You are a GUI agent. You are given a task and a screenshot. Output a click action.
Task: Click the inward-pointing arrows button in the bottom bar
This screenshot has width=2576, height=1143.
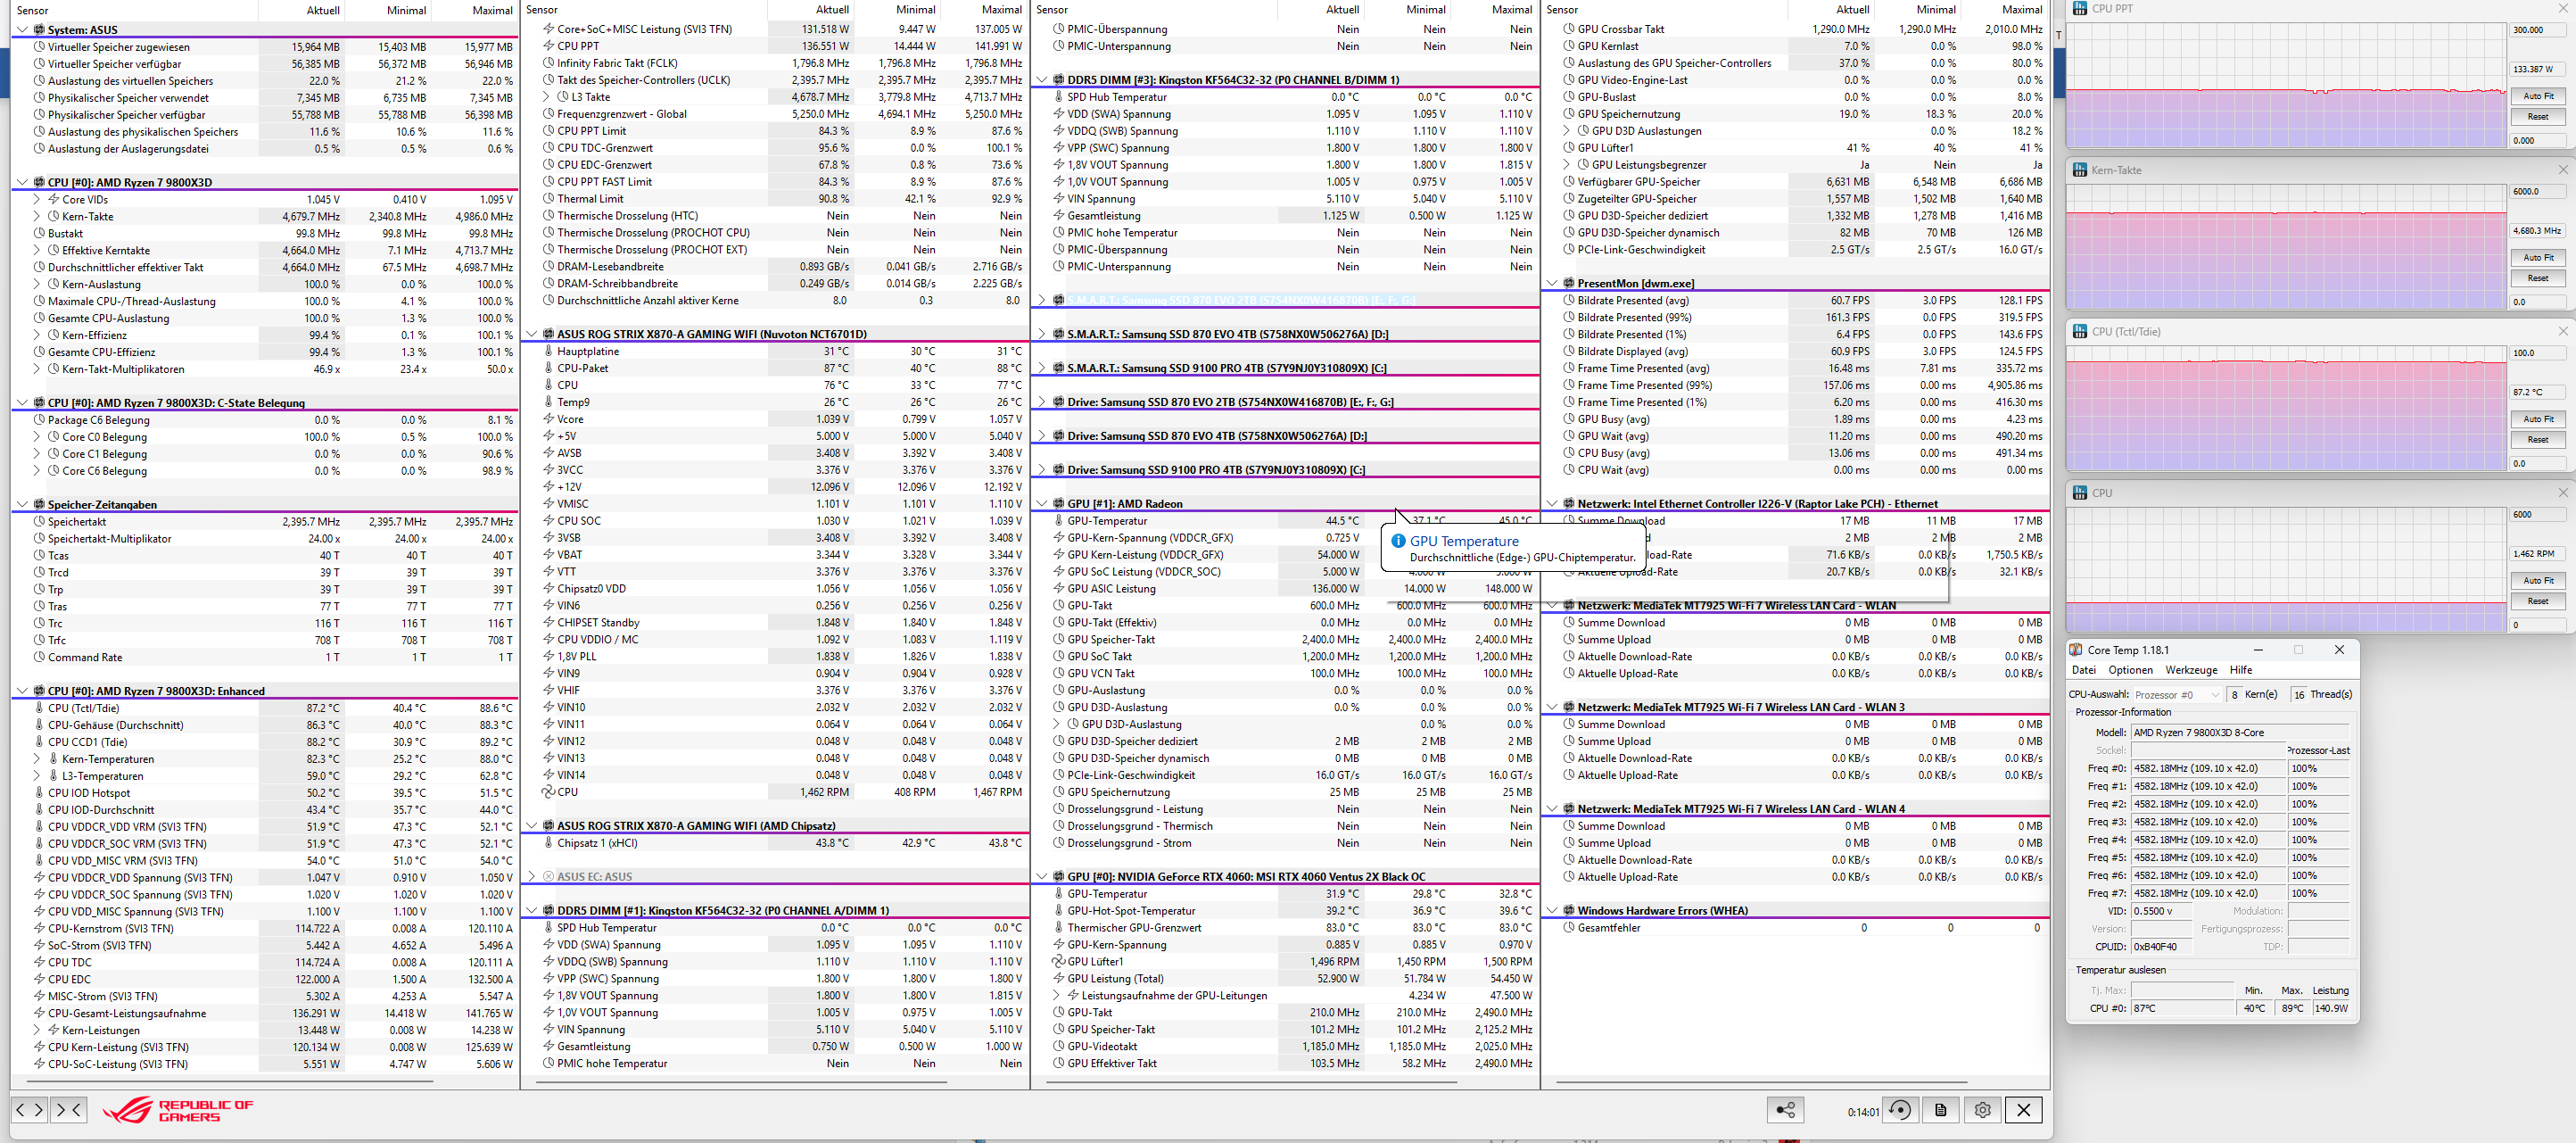68,1109
